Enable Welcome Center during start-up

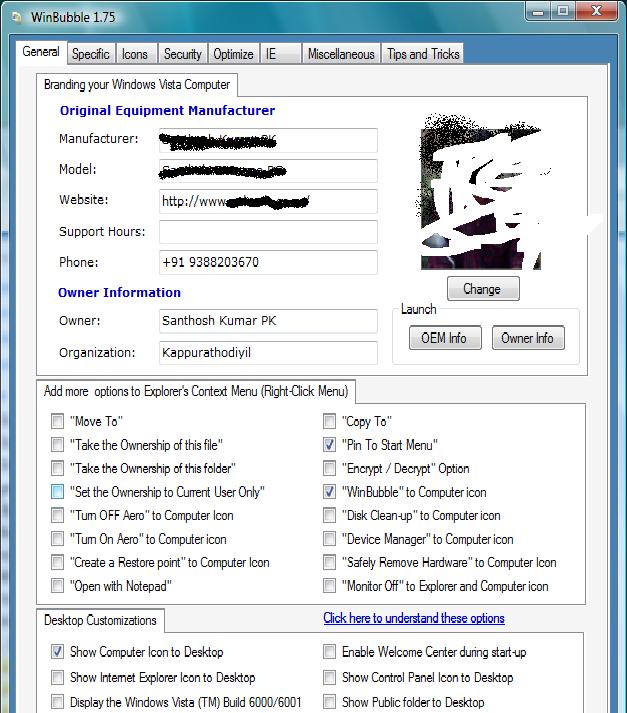(329, 652)
